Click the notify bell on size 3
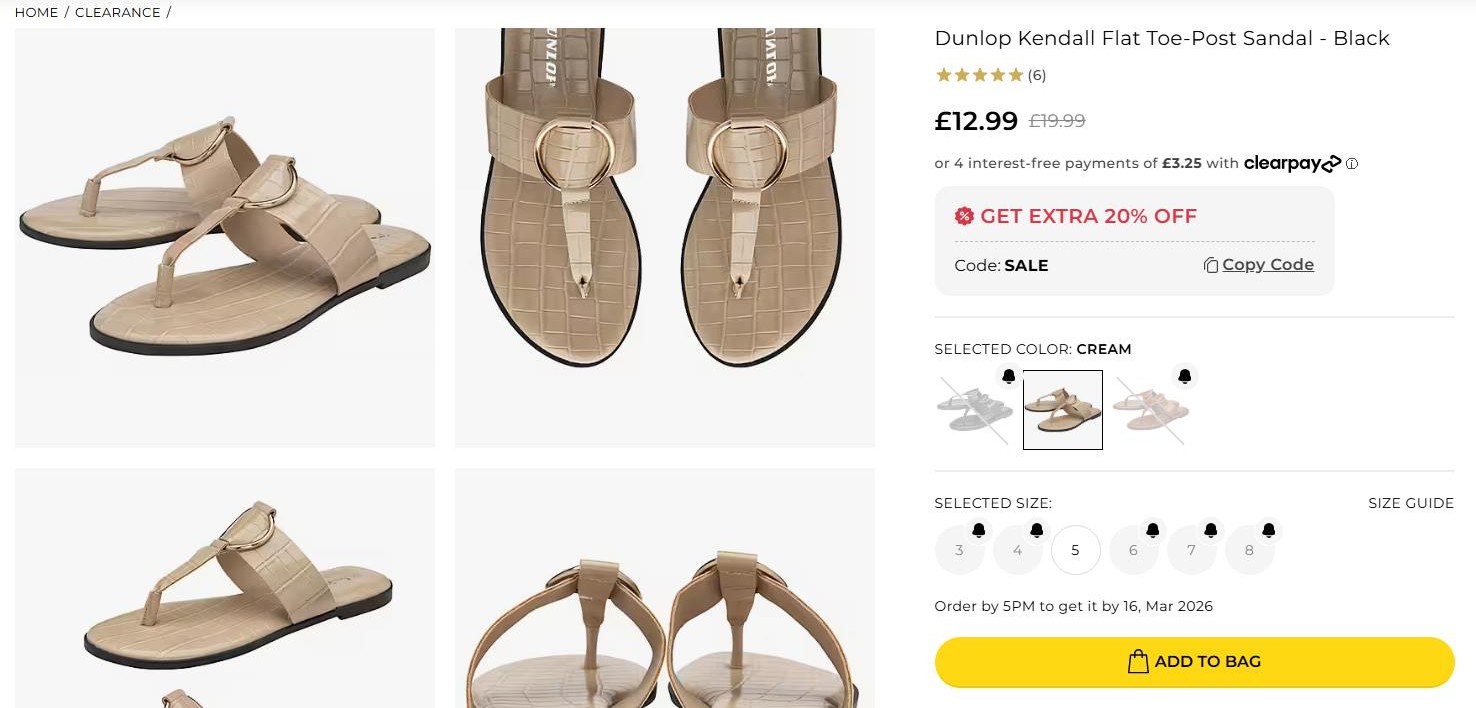Viewport: 1476px width, 708px height. click(979, 530)
